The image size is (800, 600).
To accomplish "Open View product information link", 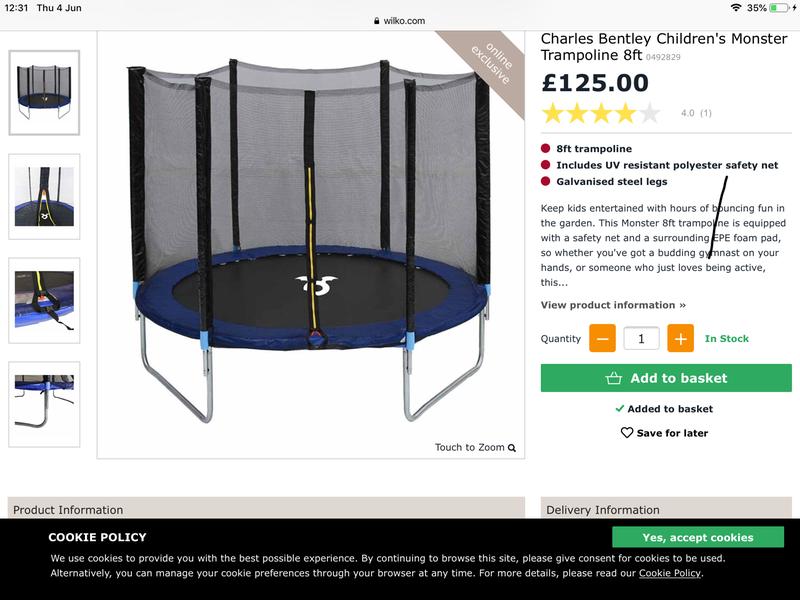I will pos(613,305).
